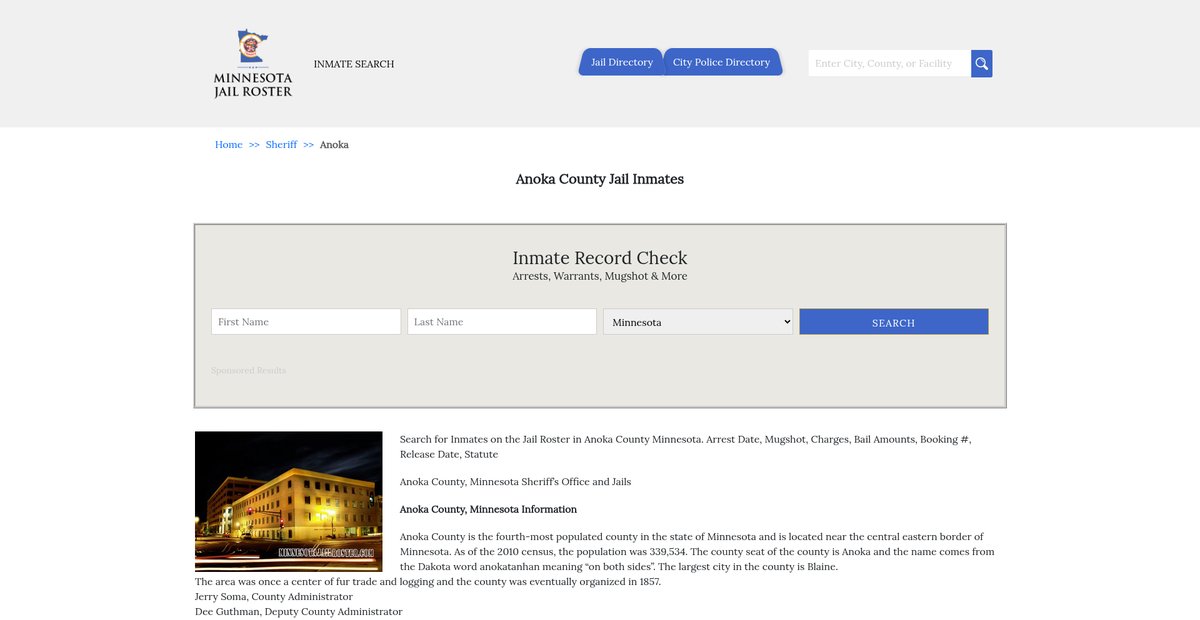Expand the Minnesota state dropdown
This screenshot has width=1200, height=620.
pos(698,322)
